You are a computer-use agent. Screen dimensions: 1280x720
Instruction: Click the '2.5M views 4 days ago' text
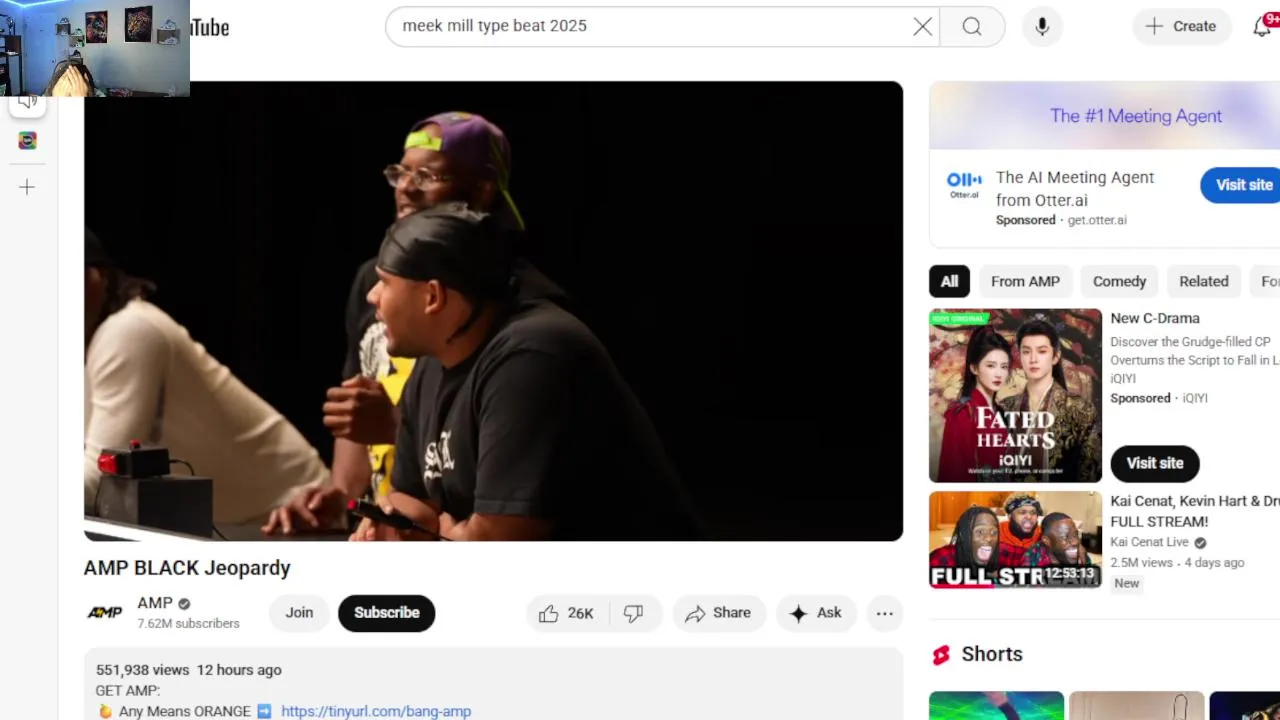(1177, 563)
